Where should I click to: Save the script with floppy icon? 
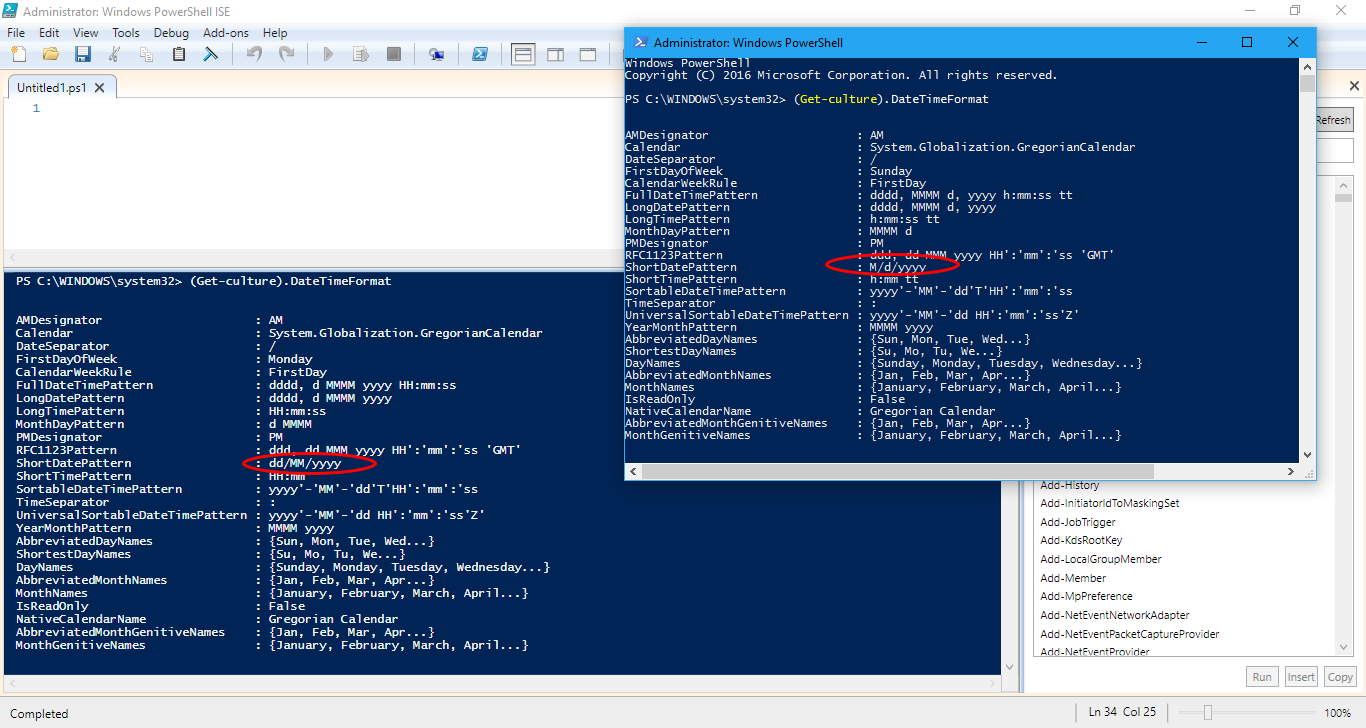pyautogui.click(x=83, y=54)
